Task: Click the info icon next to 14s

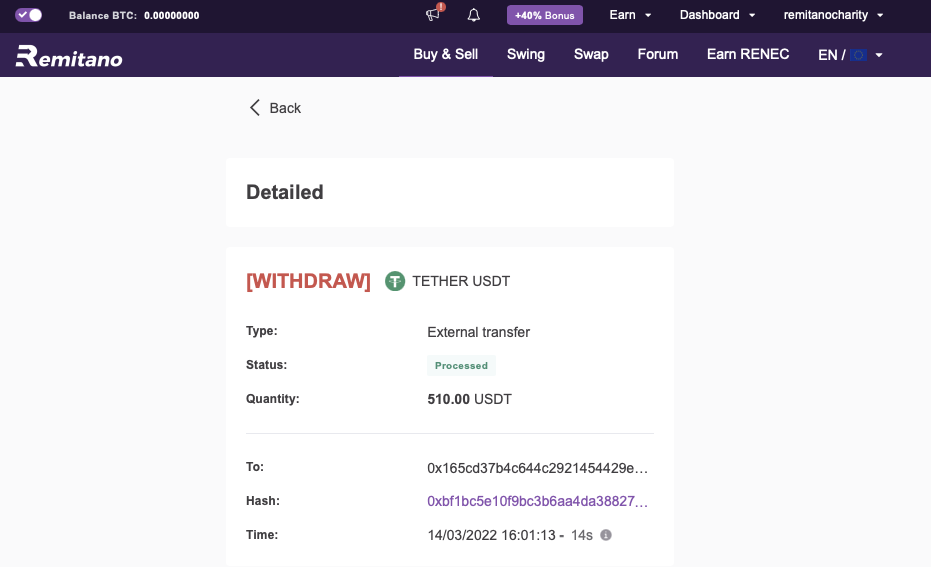Action: pyautogui.click(x=606, y=535)
